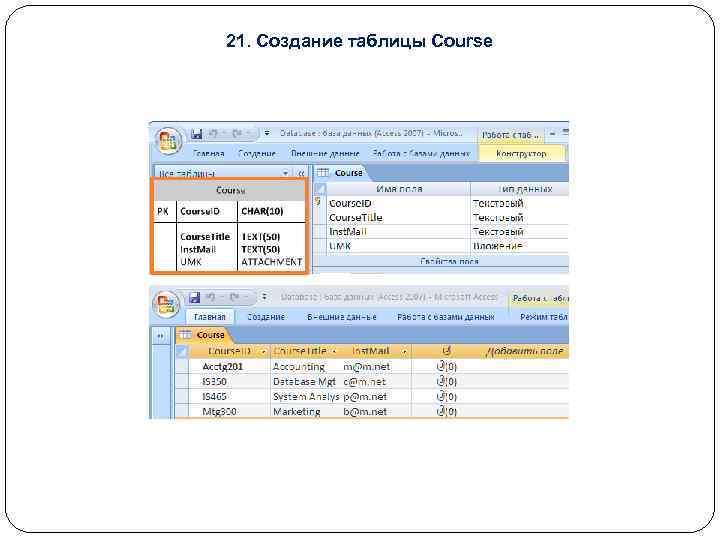Click table icon on Design view Course tab
The width and height of the screenshot is (720, 540).
323,173
